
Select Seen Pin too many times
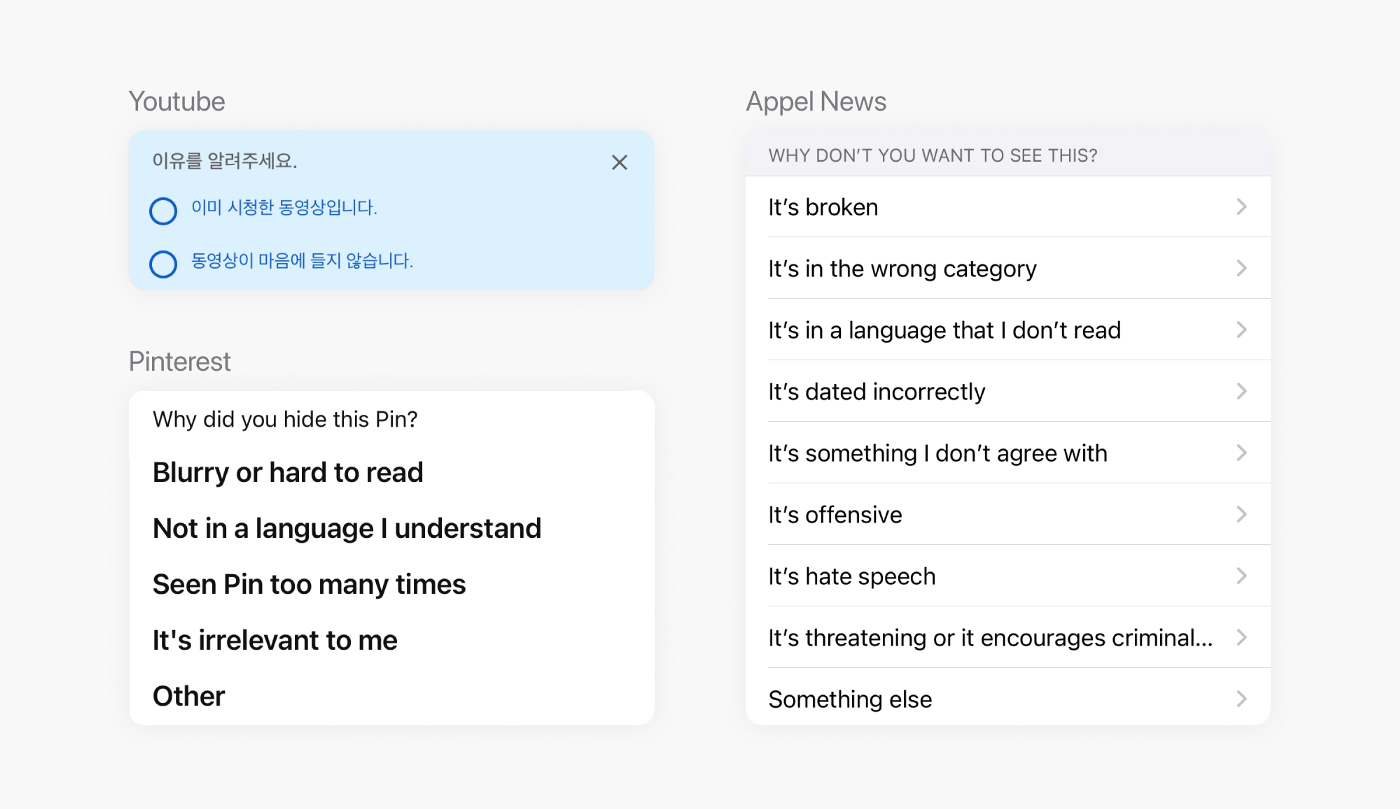point(309,584)
